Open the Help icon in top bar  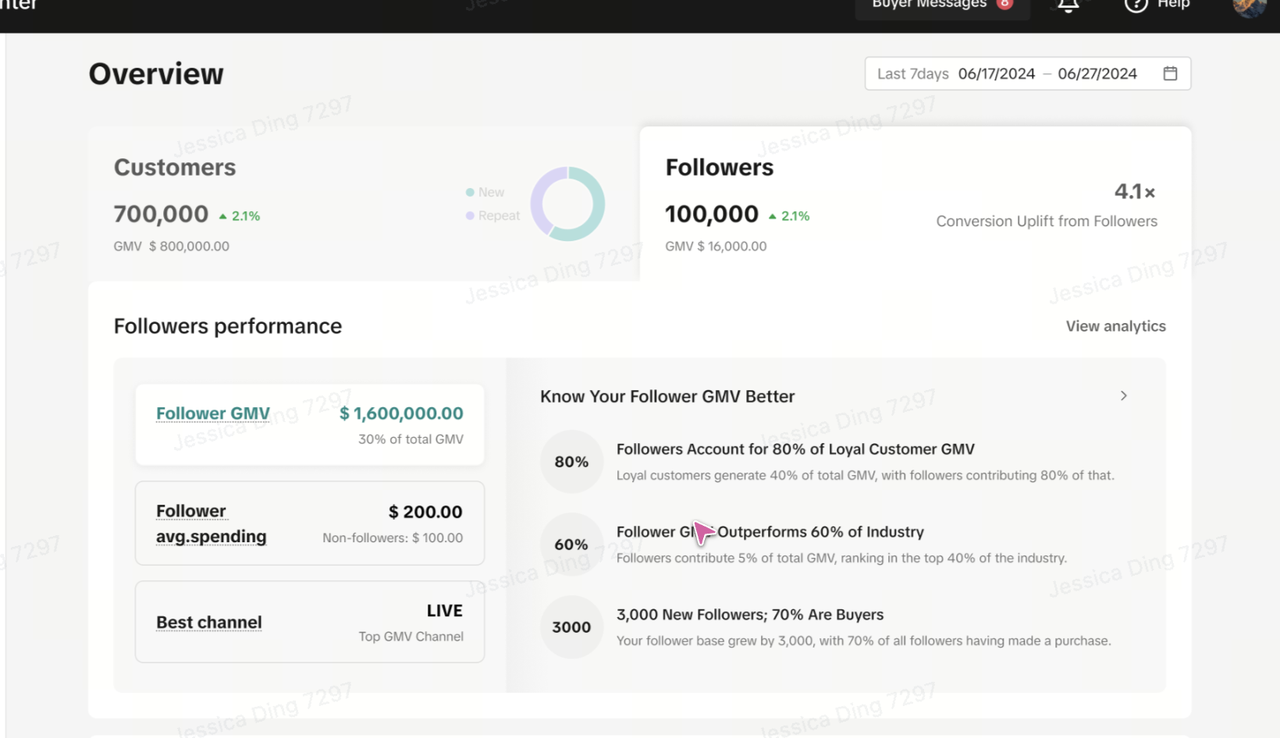pyautogui.click(x=1136, y=5)
